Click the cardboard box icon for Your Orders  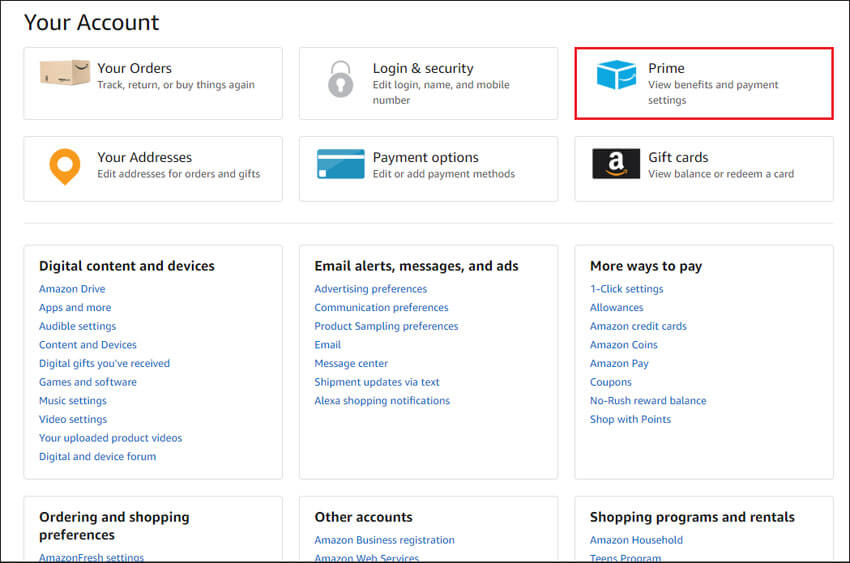click(x=65, y=73)
